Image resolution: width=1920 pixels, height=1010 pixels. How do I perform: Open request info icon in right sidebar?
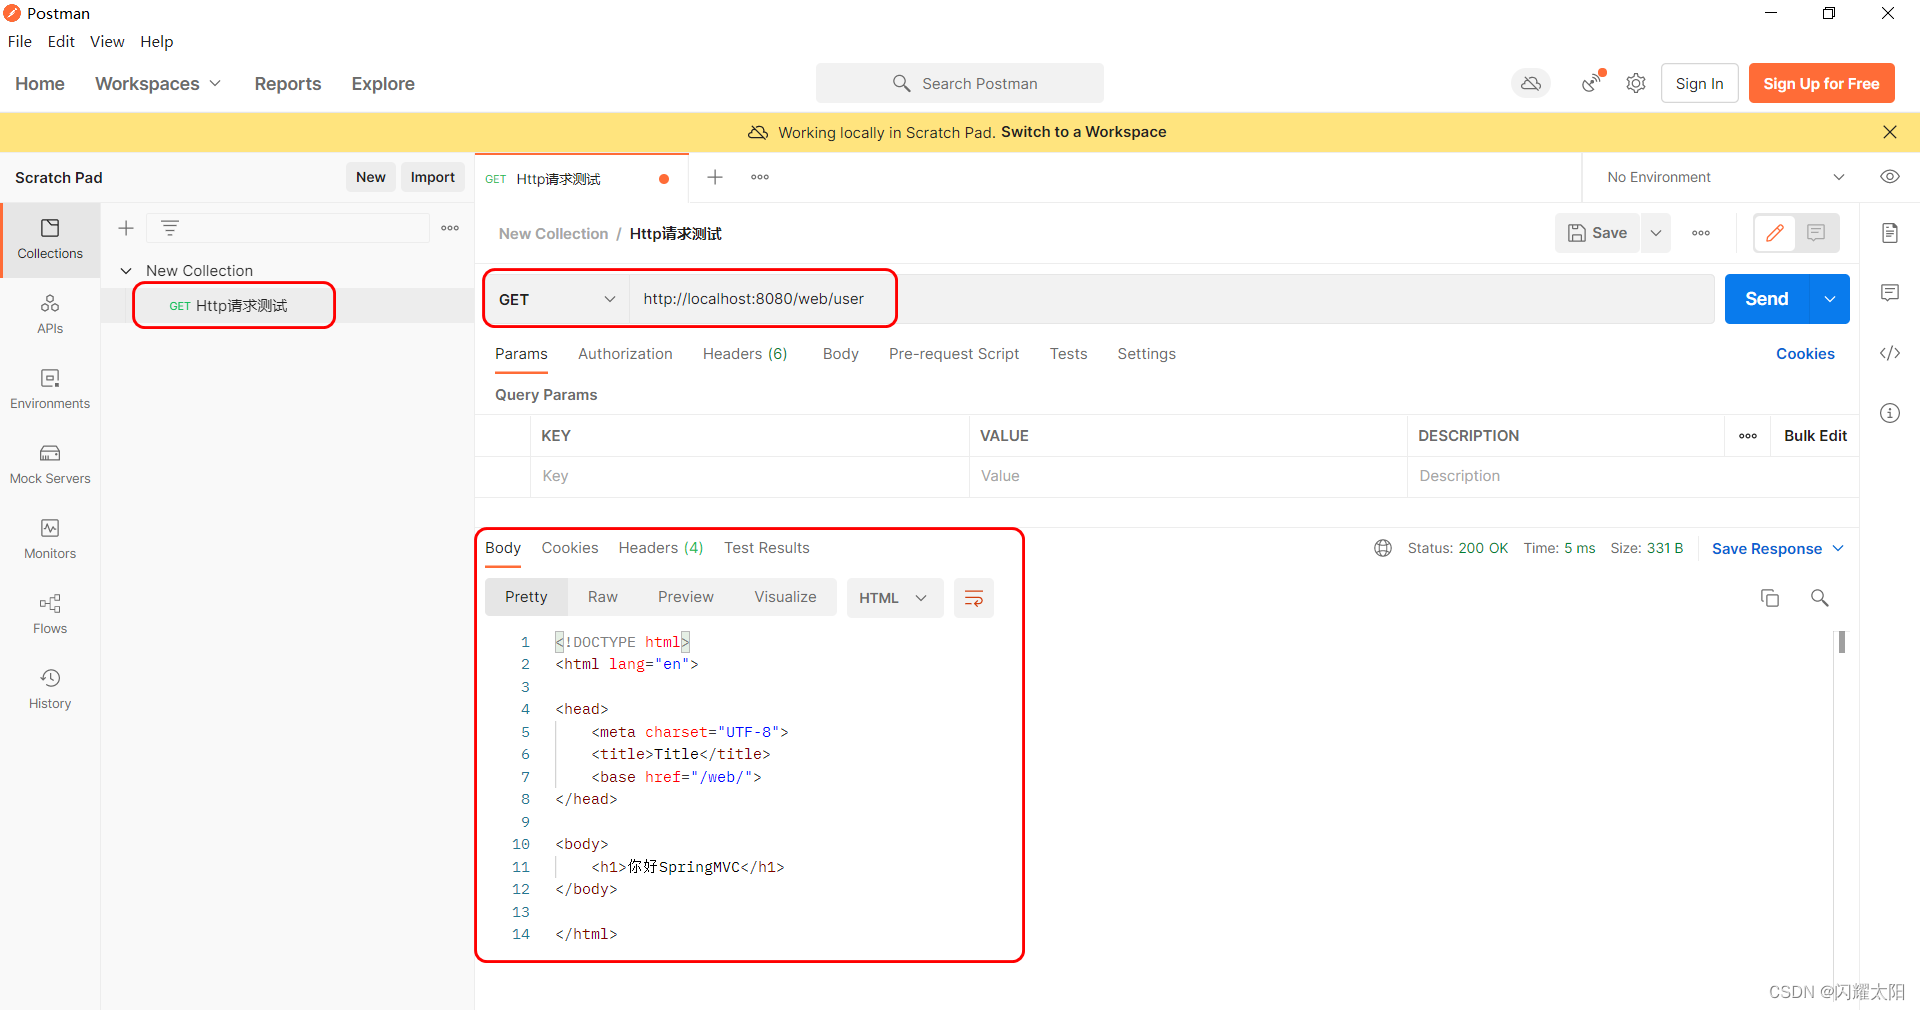tap(1890, 413)
